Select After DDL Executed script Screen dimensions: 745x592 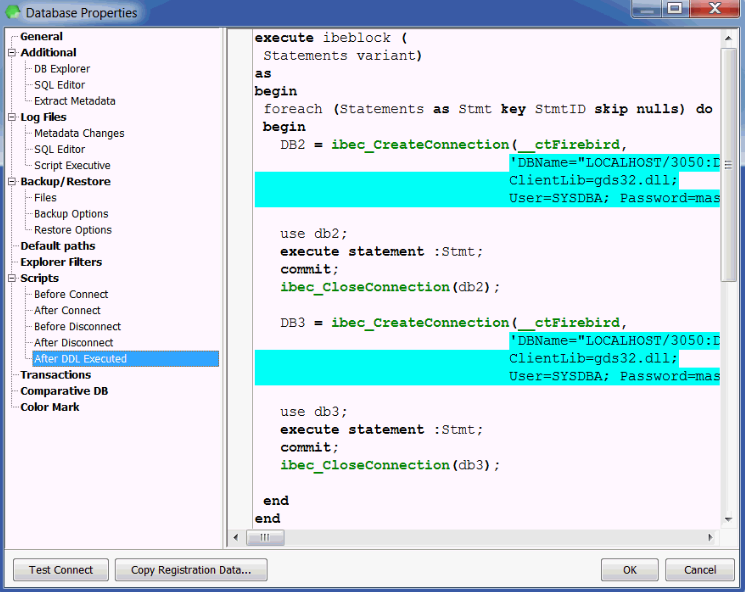(126, 359)
